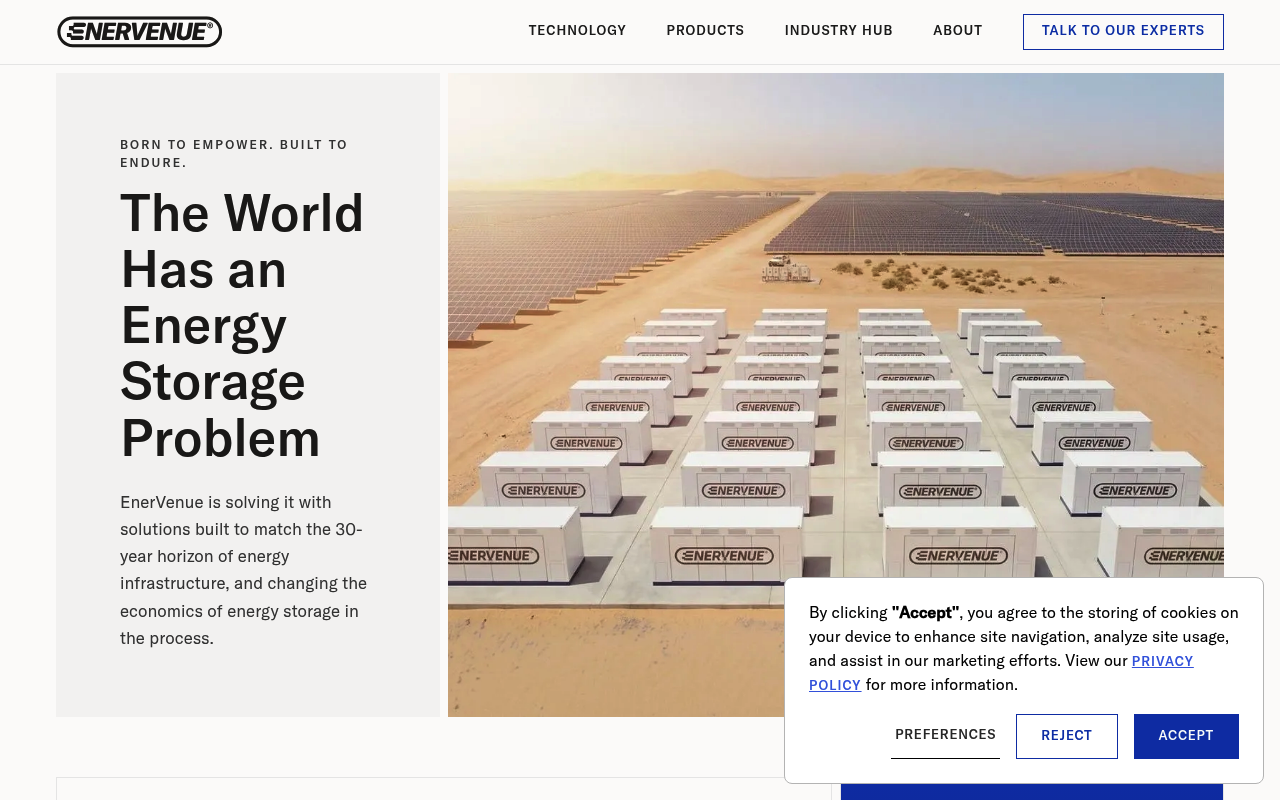The height and width of the screenshot is (800, 1280).
Task: Reject cookies in the consent banner
Action: [x=1066, y=736]
